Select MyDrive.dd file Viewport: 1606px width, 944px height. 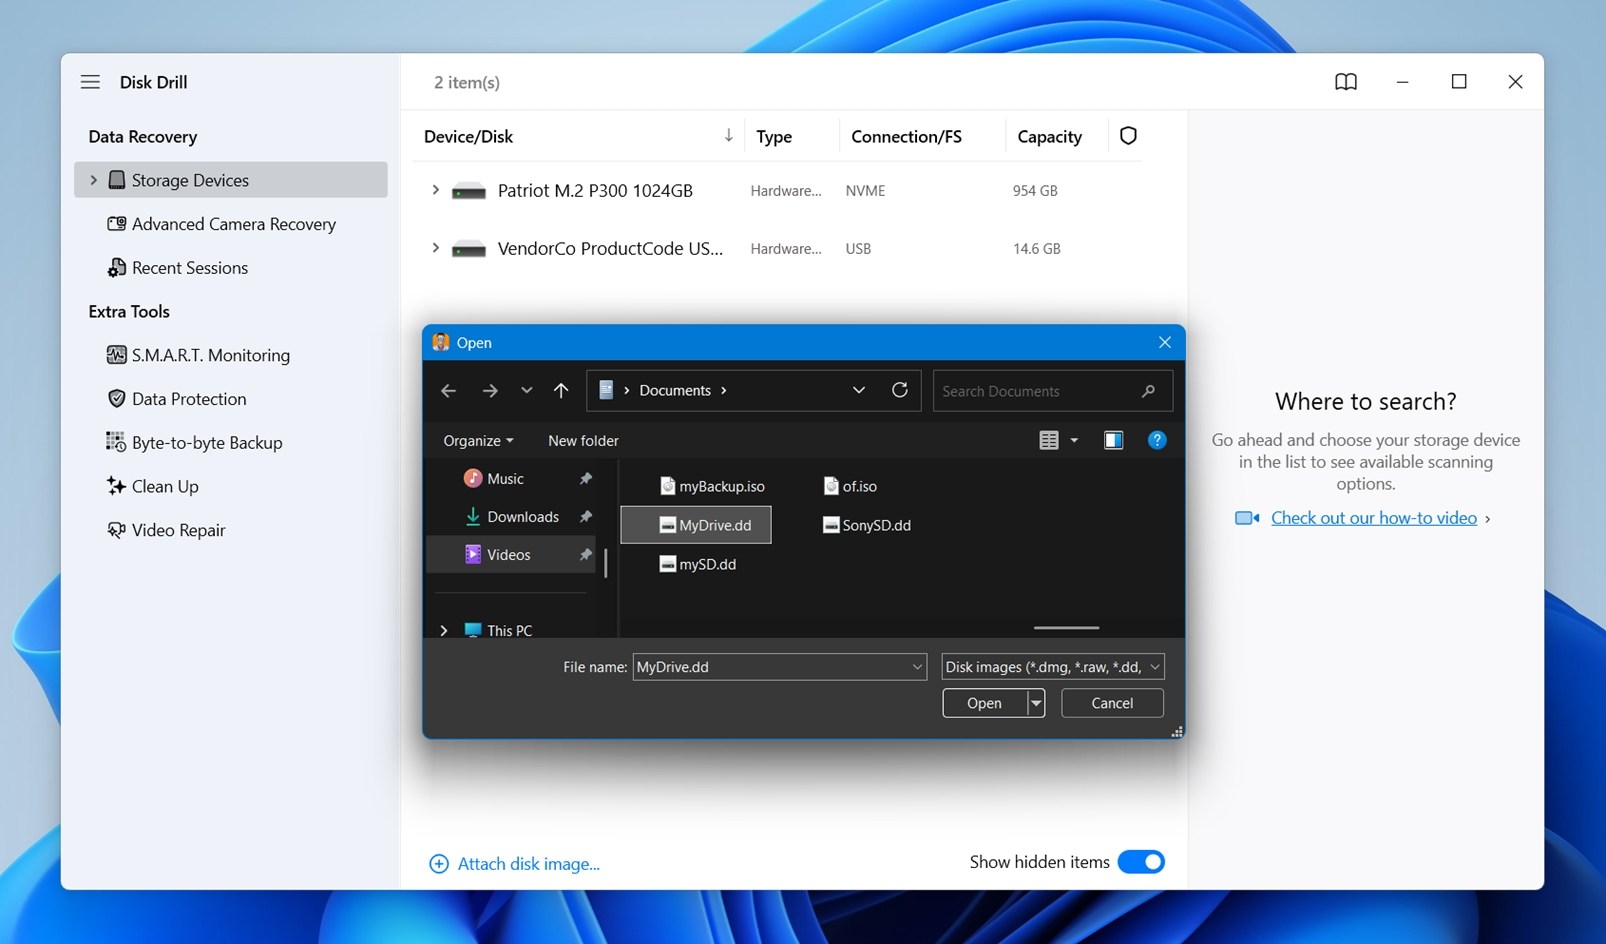pos(696,525)
